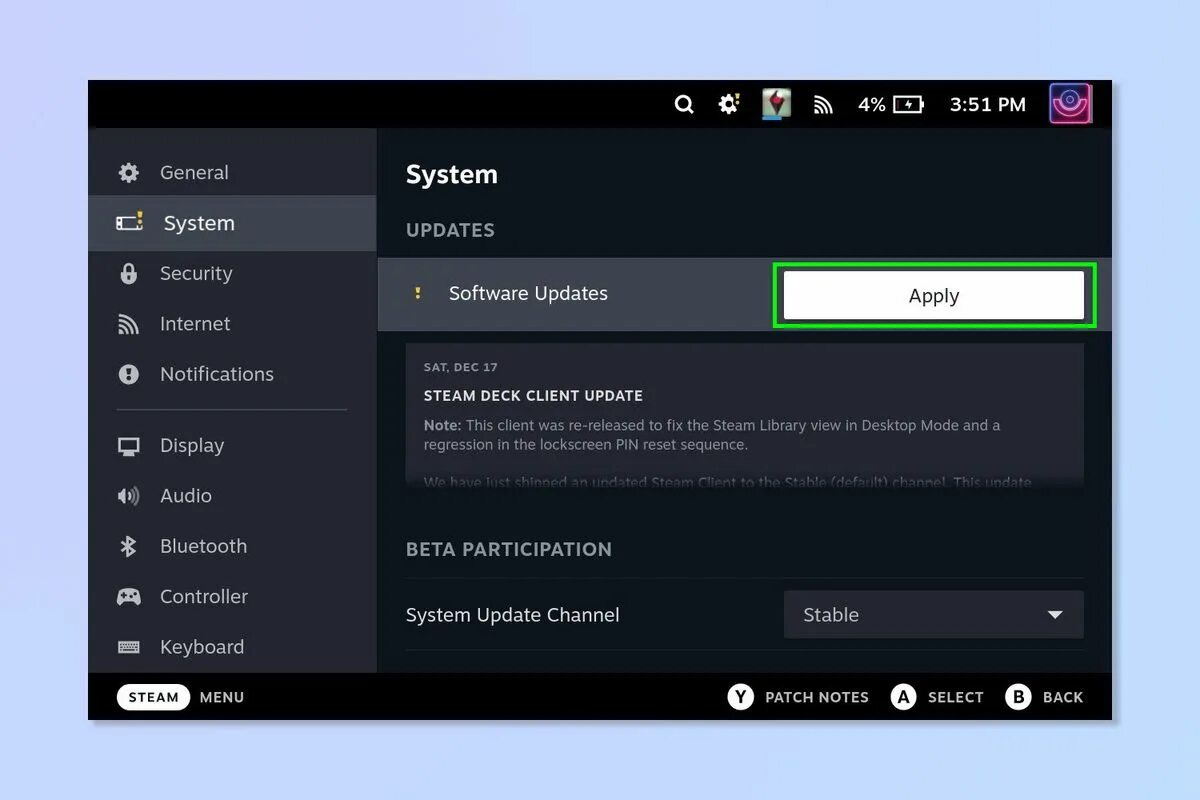Select the B button glyph

tap(1018, 697)
